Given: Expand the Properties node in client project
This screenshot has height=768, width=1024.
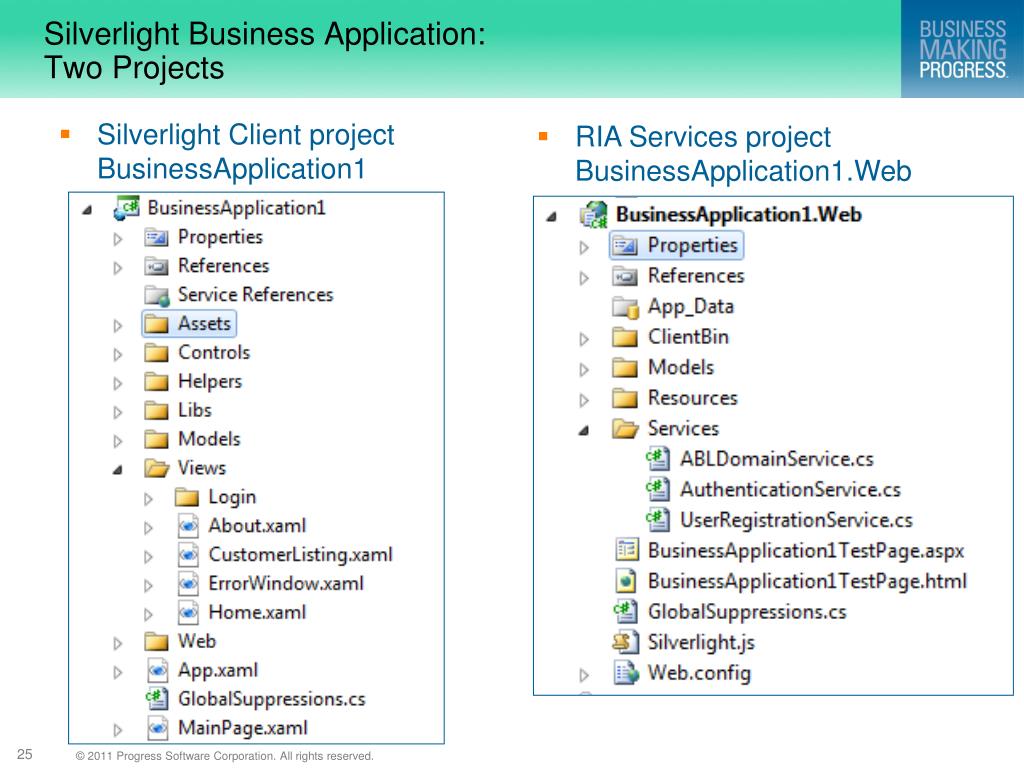Looking at the screenshot, I should [118, 239].
